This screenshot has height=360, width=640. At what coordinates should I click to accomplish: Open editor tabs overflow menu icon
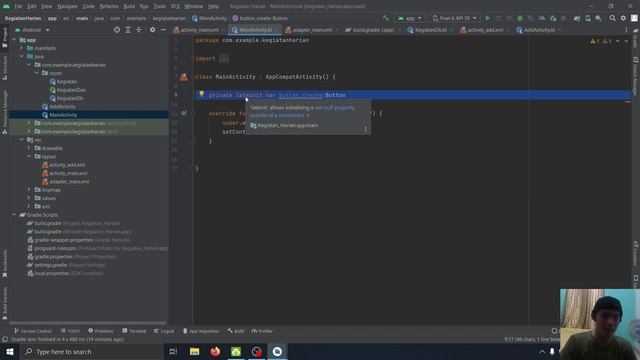[626, 30]
